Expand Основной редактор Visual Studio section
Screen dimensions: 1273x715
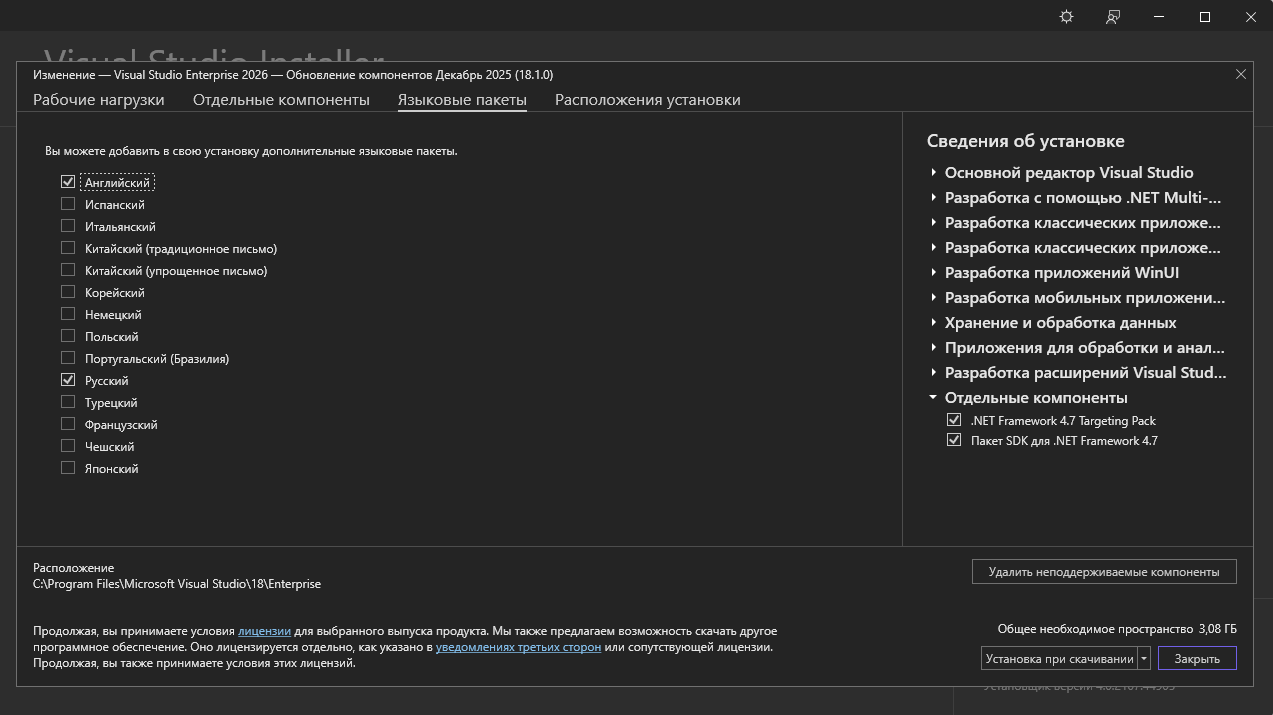(x=933, y=173)
